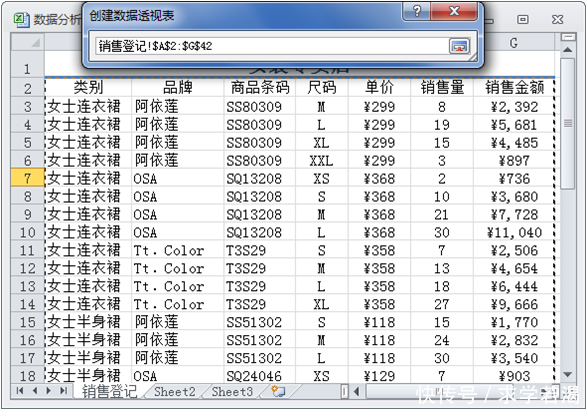The height and width of the screenshot is (410, 587).
Task: Select row 10 header
Action: pyautogui.click(x=28, y=232)
